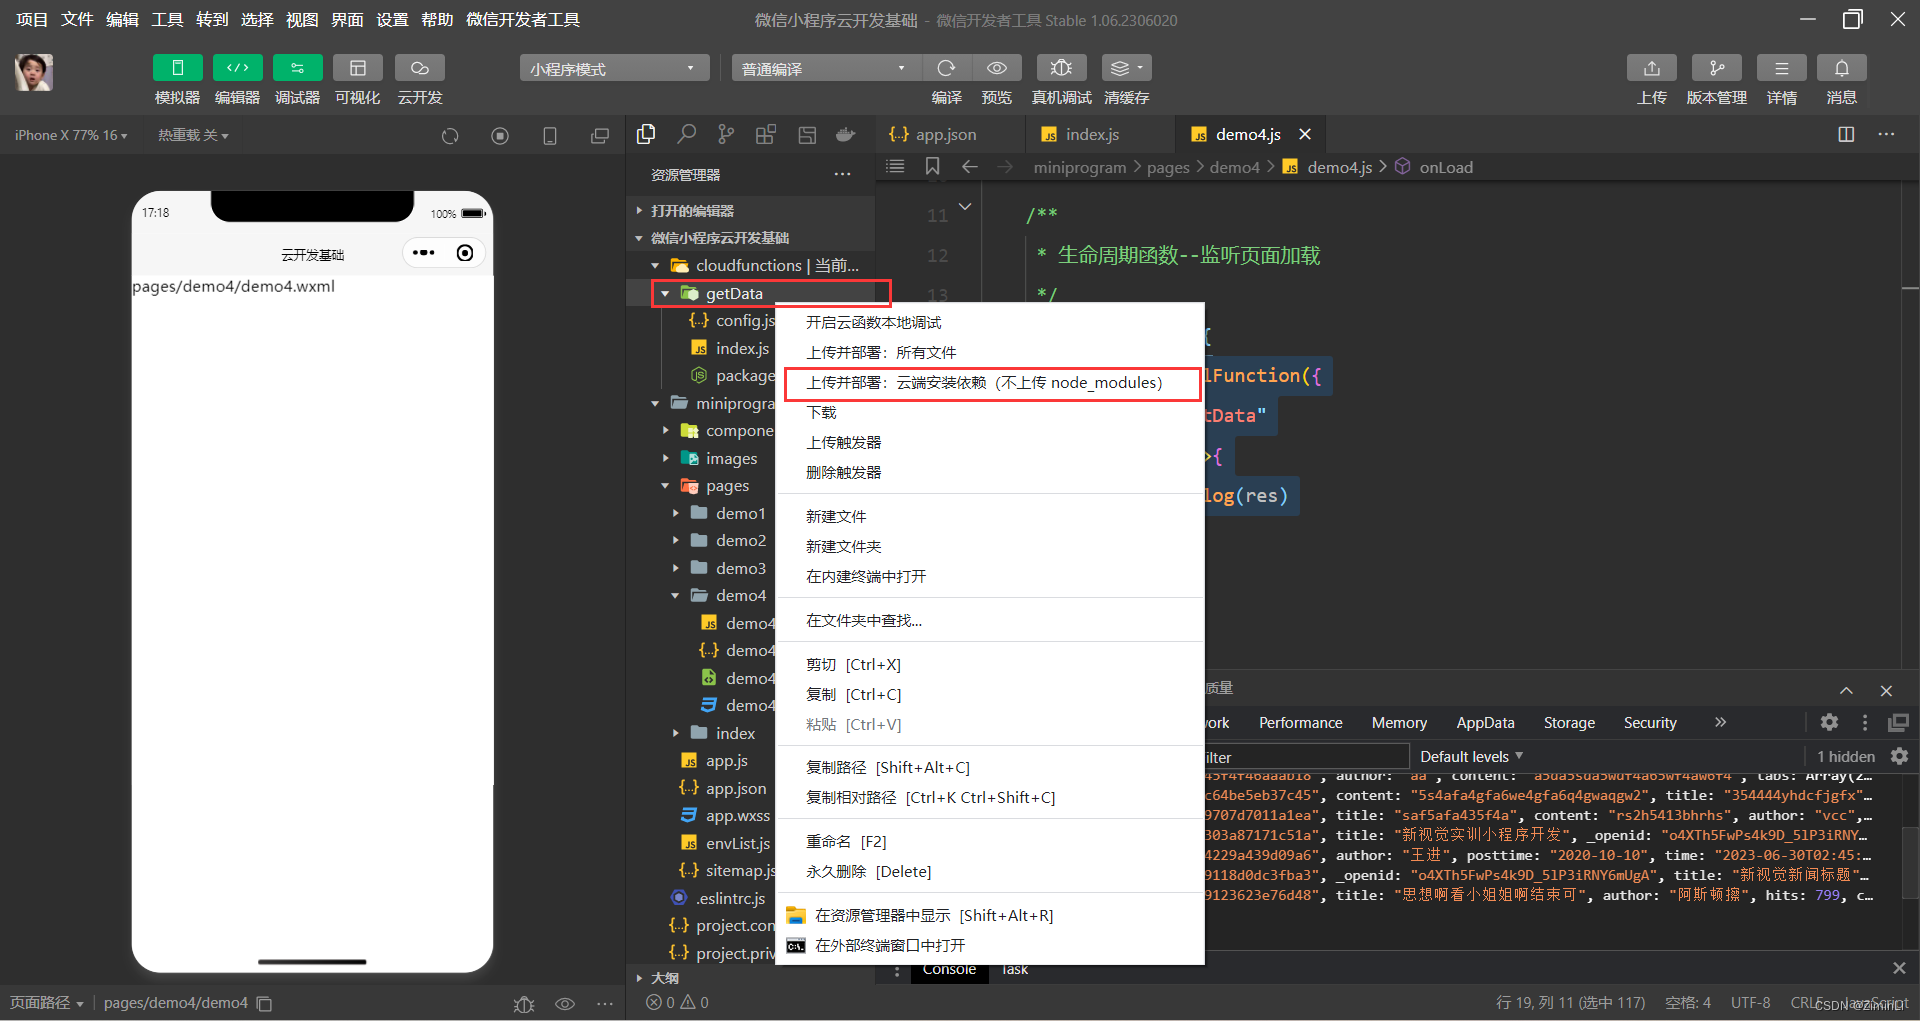Open the project details icon
The image size is (1920, 1021).
[1782, 68]
